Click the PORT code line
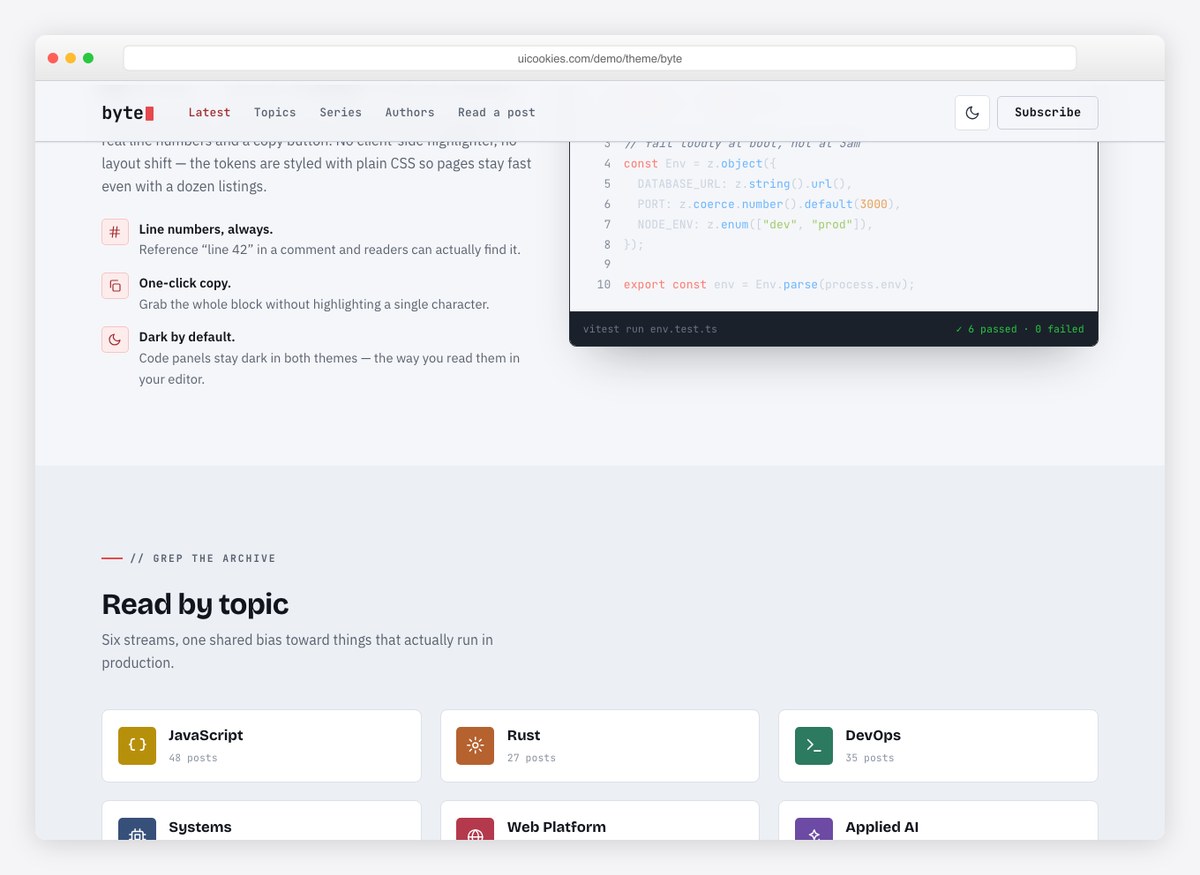This screenshot has width=1200, height=875. click(769, 204)
